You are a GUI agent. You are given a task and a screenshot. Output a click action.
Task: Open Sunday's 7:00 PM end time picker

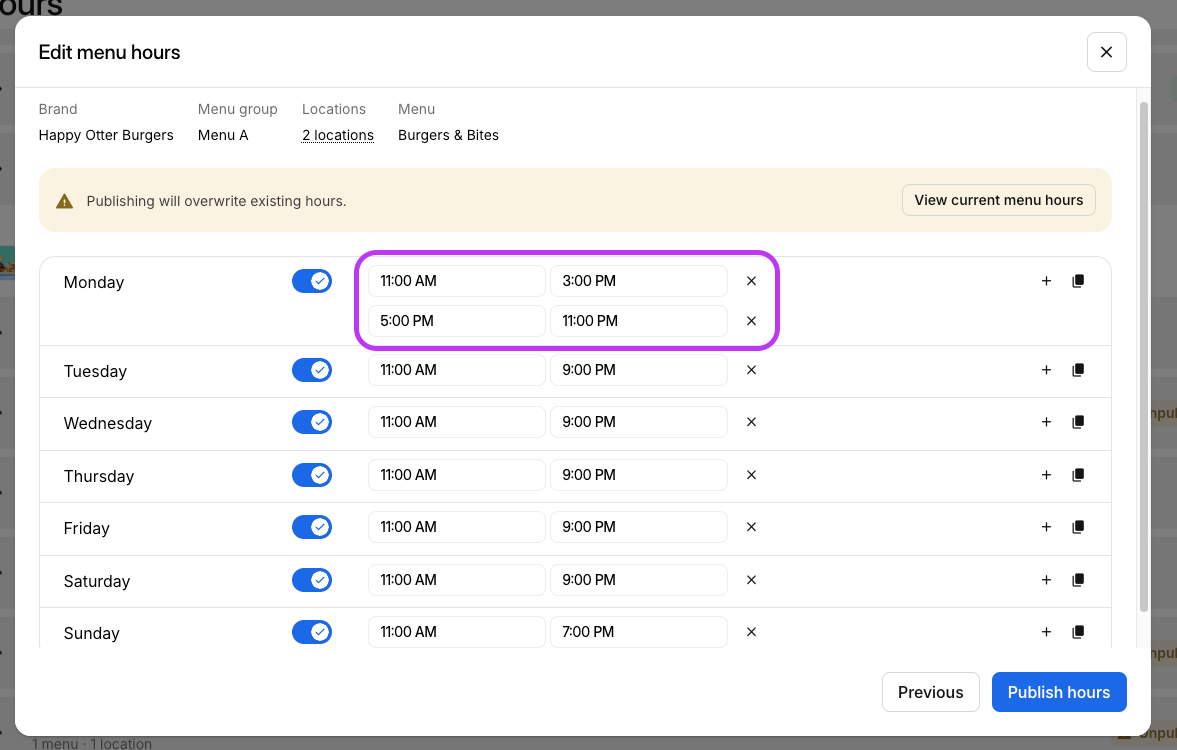pyautogui.click(x=638, y=632)
